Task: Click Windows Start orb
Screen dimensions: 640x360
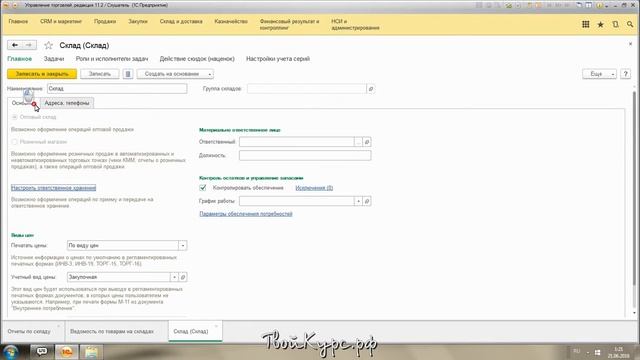Action: click(11, 351)
